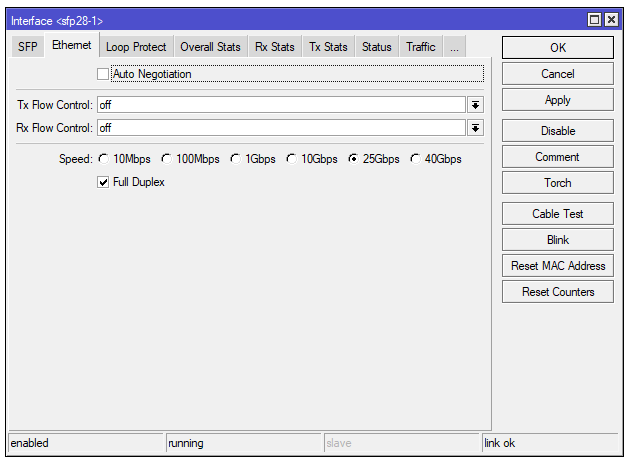Confirm with the OK button
This screenshot has width=632, height=463.
pos(558,48)
